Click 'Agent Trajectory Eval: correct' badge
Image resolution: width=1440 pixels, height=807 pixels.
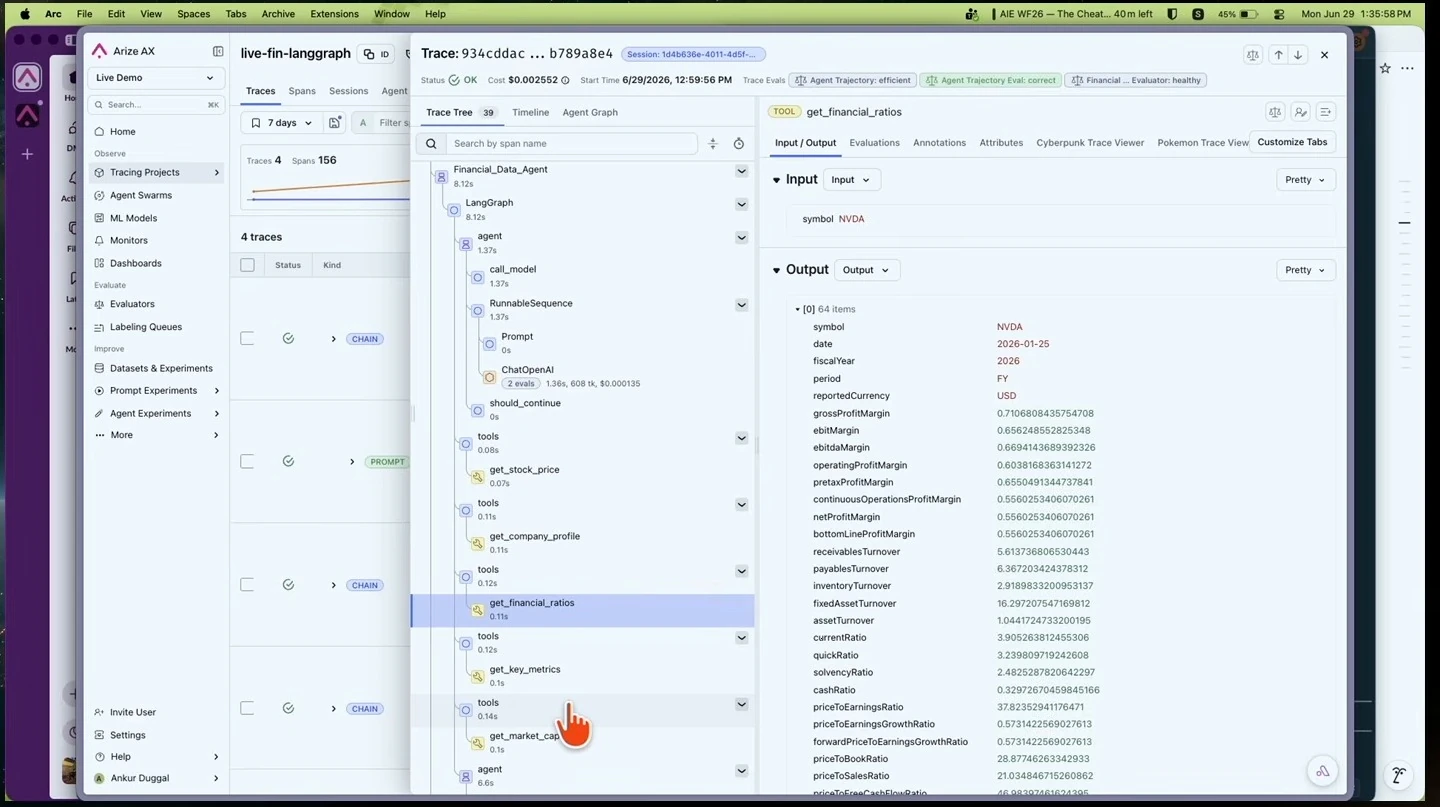click(990, 80)
